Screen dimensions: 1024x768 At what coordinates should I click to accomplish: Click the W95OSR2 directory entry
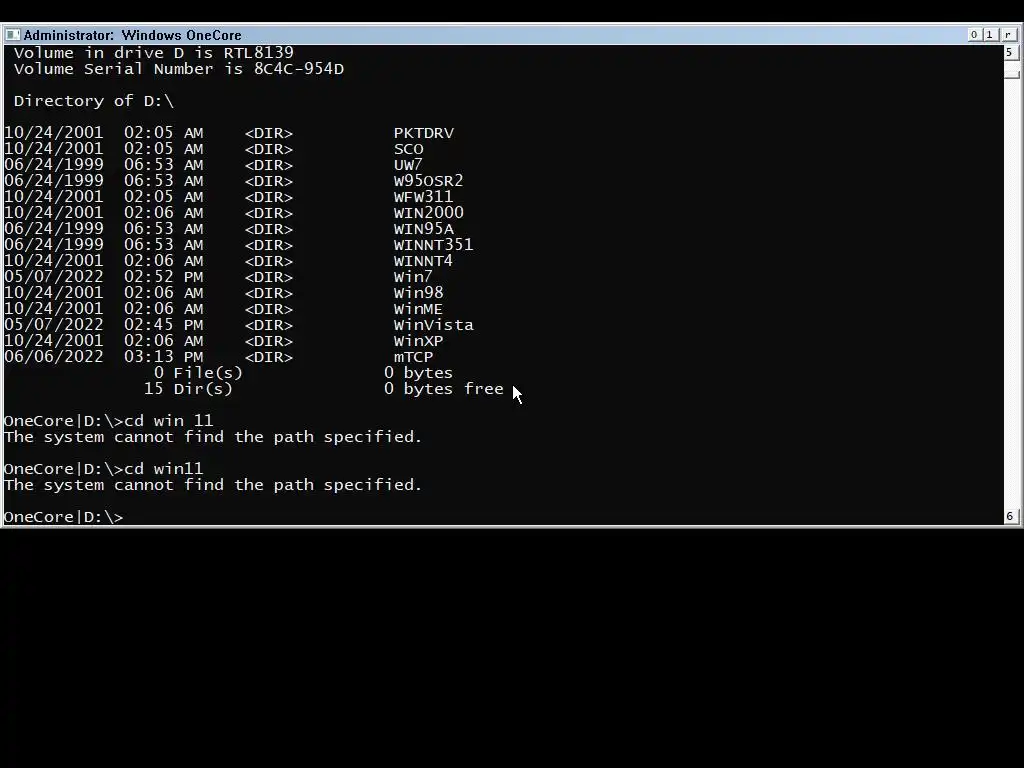coord(428,181)
